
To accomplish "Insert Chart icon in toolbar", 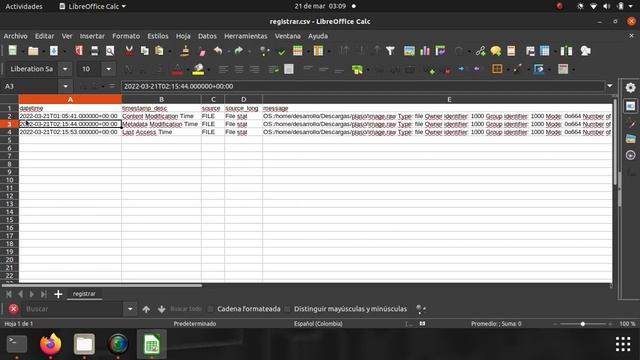I will coord(424,51).
